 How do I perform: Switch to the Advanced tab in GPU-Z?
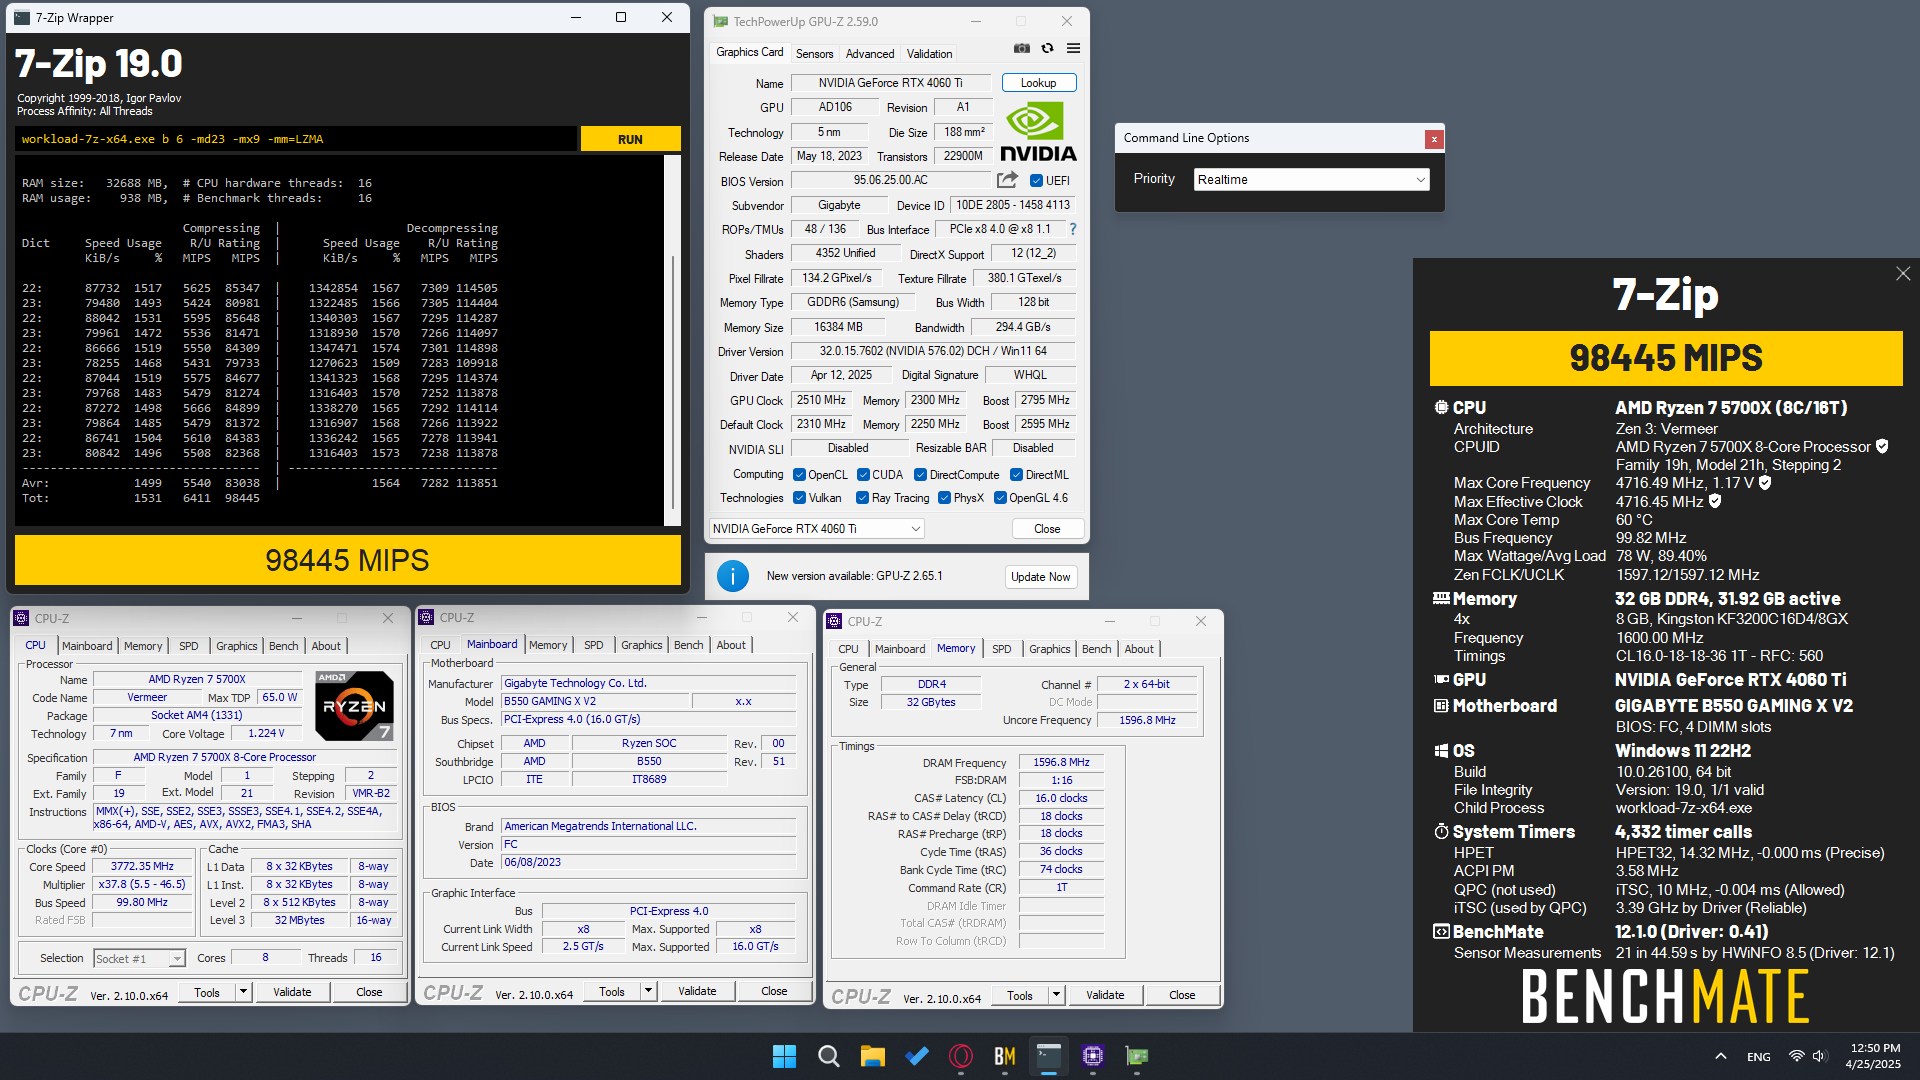pos(870,54)
